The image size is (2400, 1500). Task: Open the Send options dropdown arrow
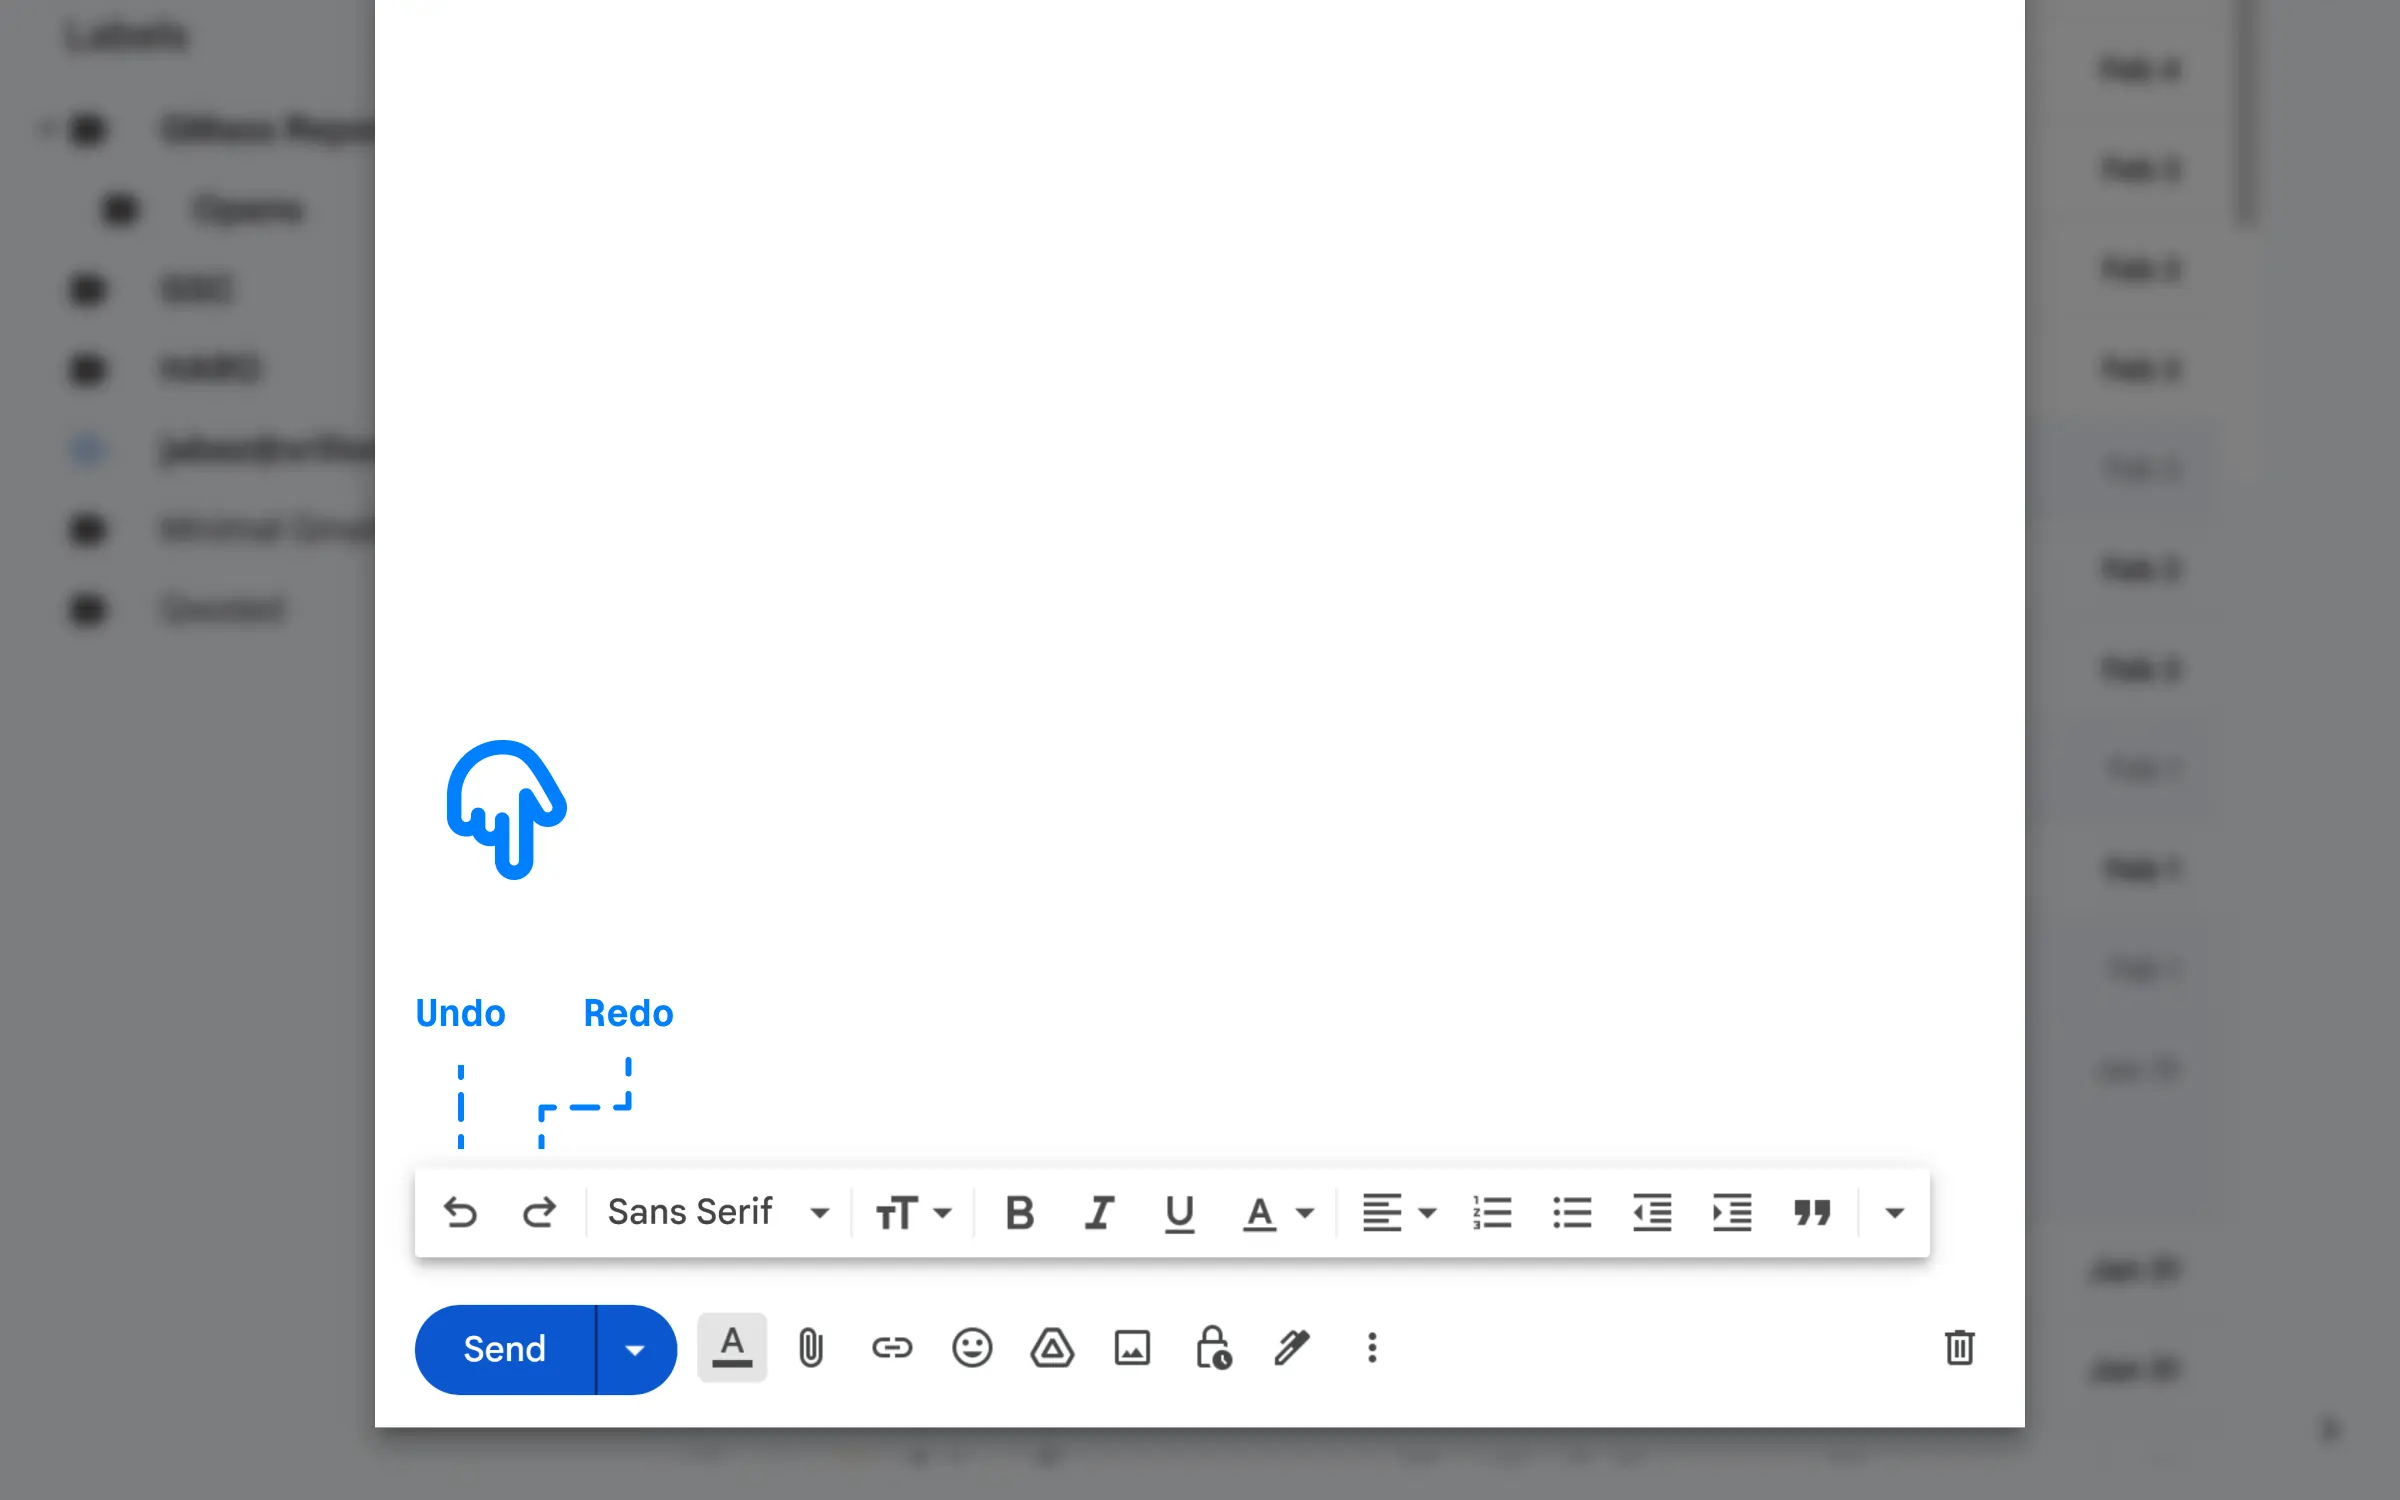[x=636, y=1349]
